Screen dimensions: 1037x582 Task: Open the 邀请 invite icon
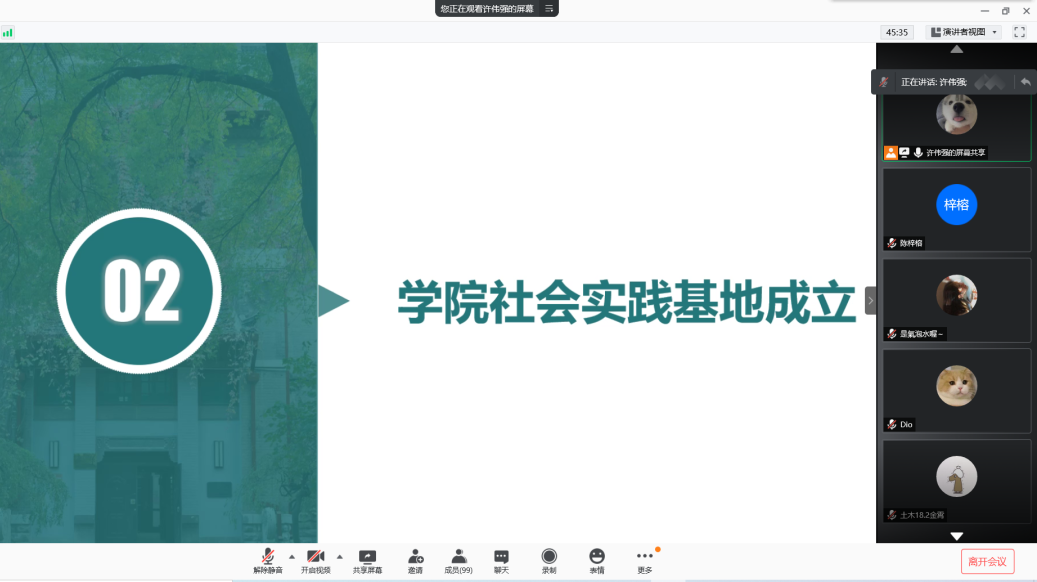415,560
